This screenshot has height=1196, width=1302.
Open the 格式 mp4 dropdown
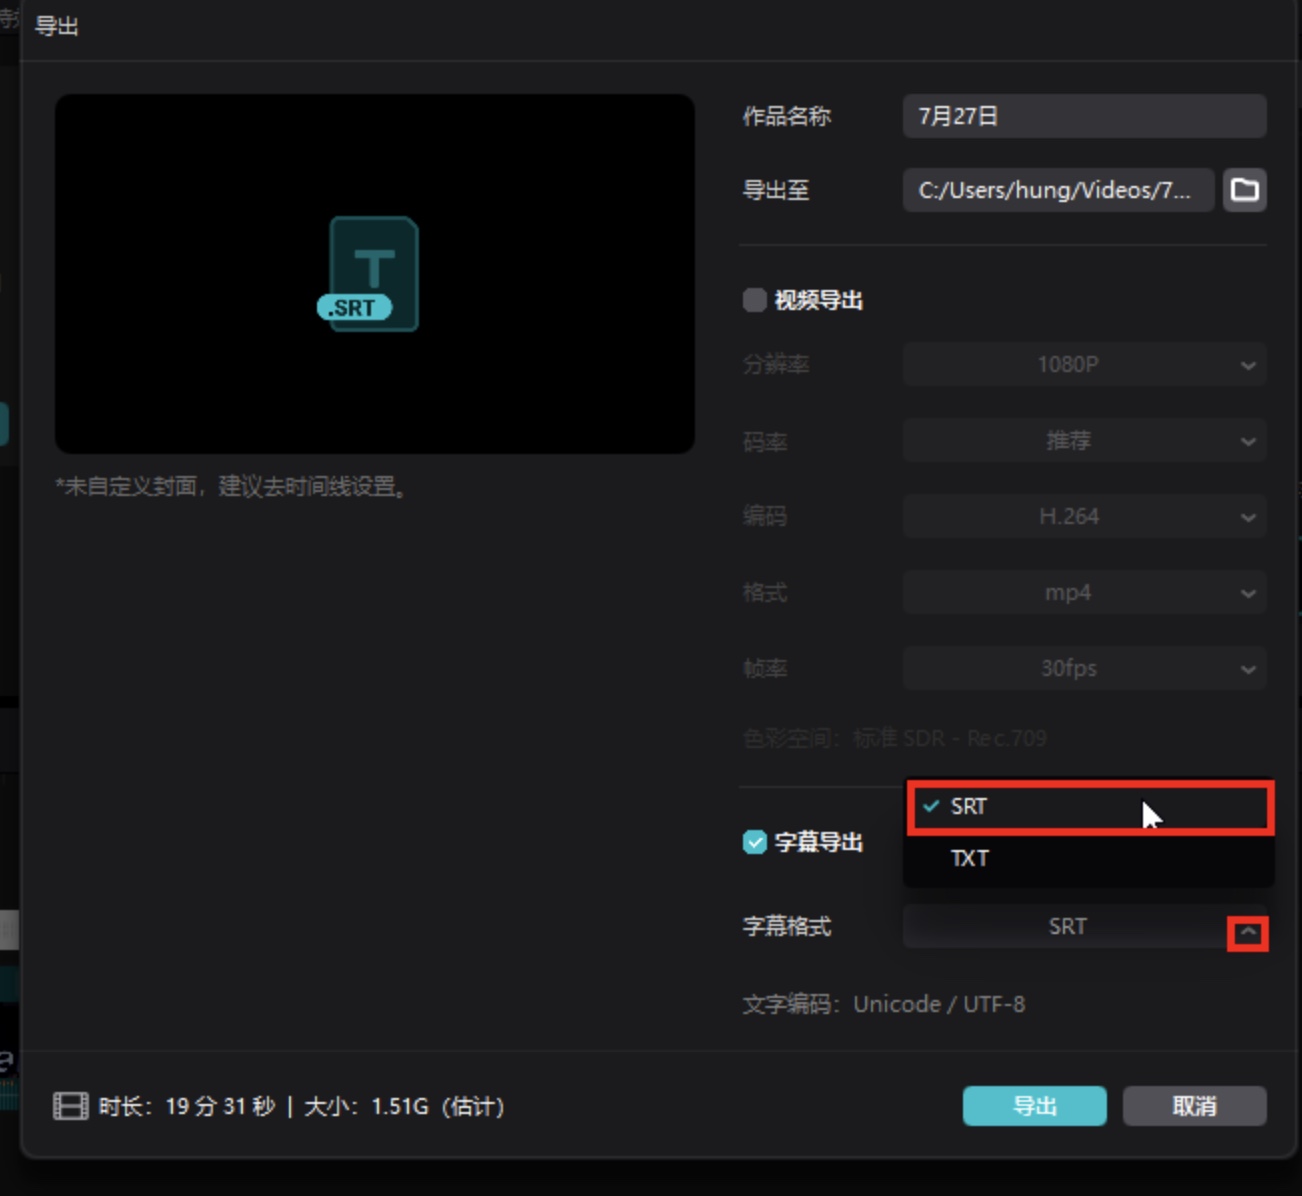tap(1085, 592)
